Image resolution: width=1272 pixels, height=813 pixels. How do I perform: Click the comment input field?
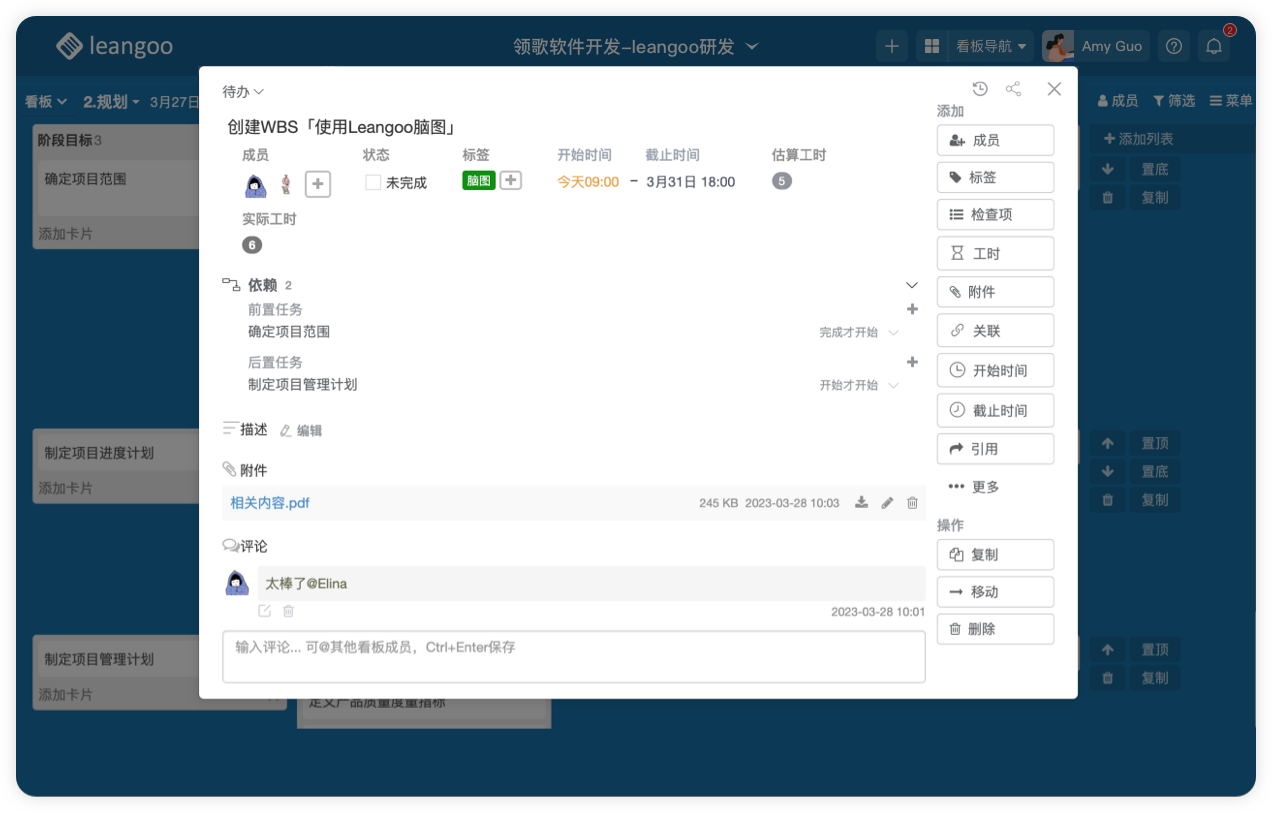[x=573, y=656]
